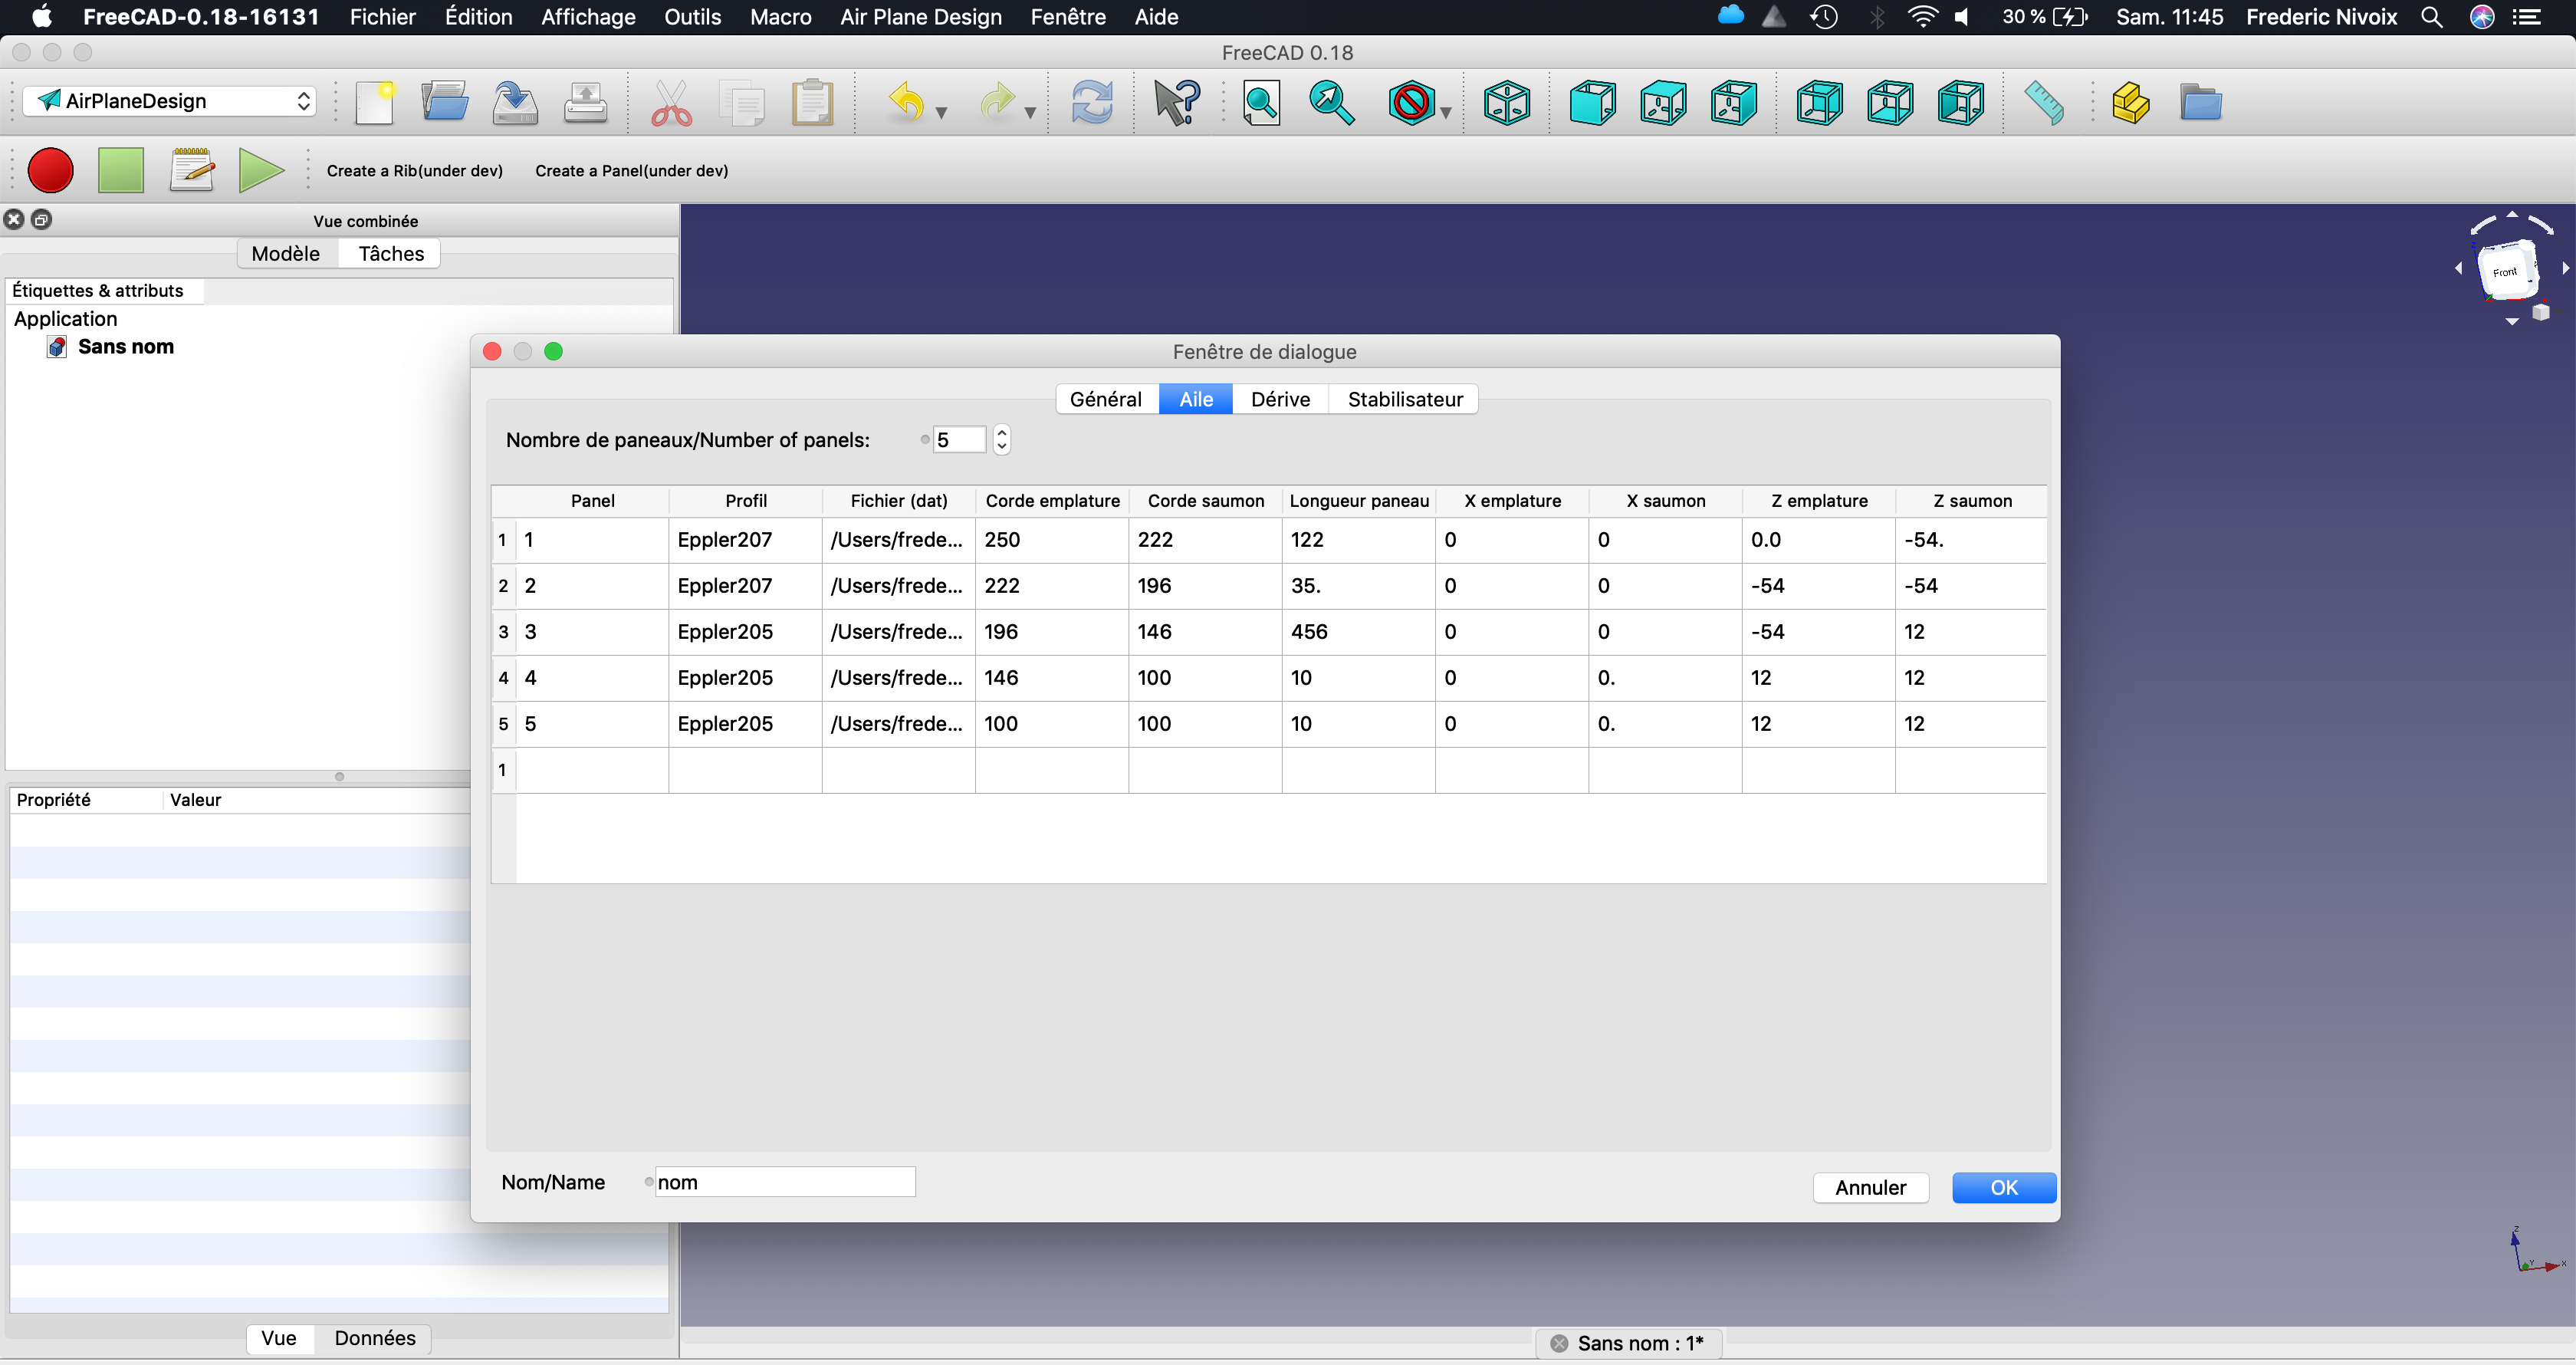Click the Fit all magnifier icon

click(x=1261, y=102)
